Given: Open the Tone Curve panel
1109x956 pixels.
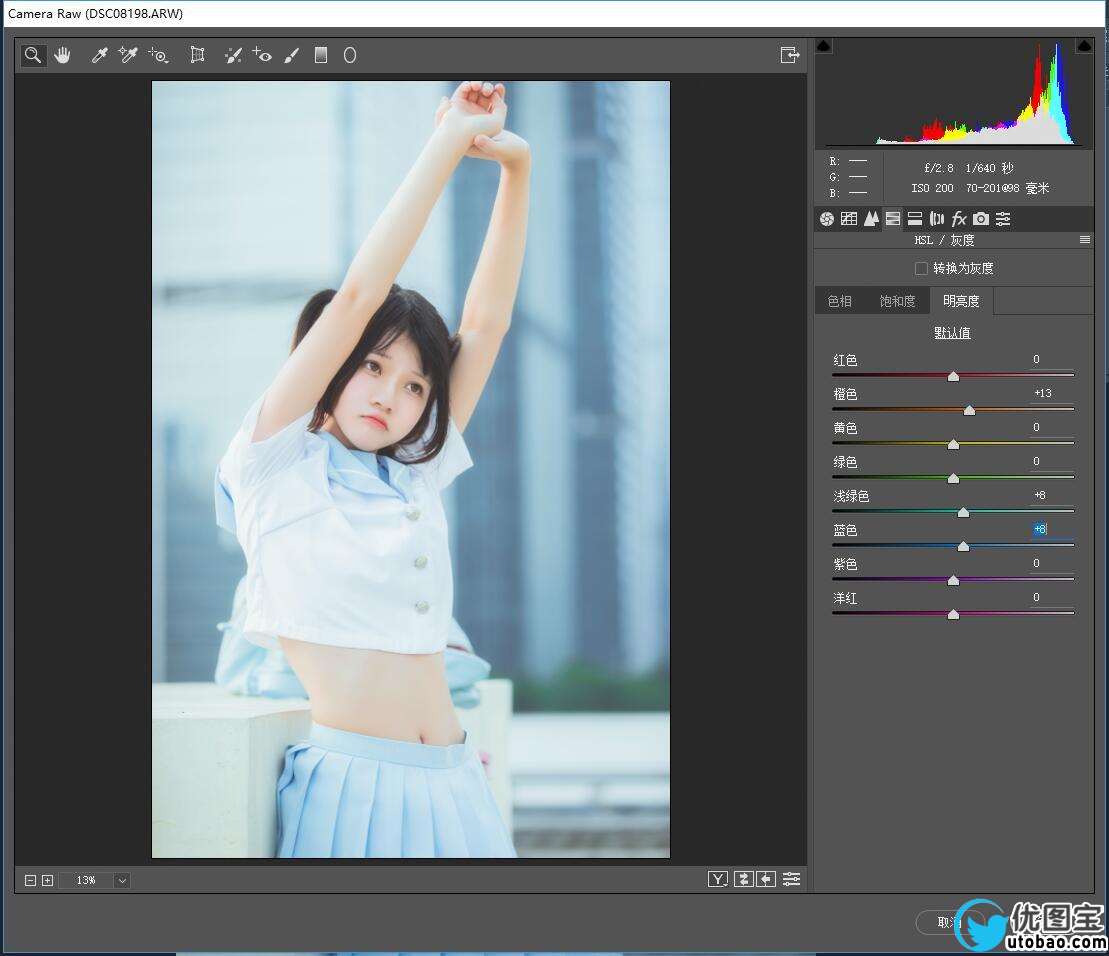Looking at the screenshot, I should point(849,219).
